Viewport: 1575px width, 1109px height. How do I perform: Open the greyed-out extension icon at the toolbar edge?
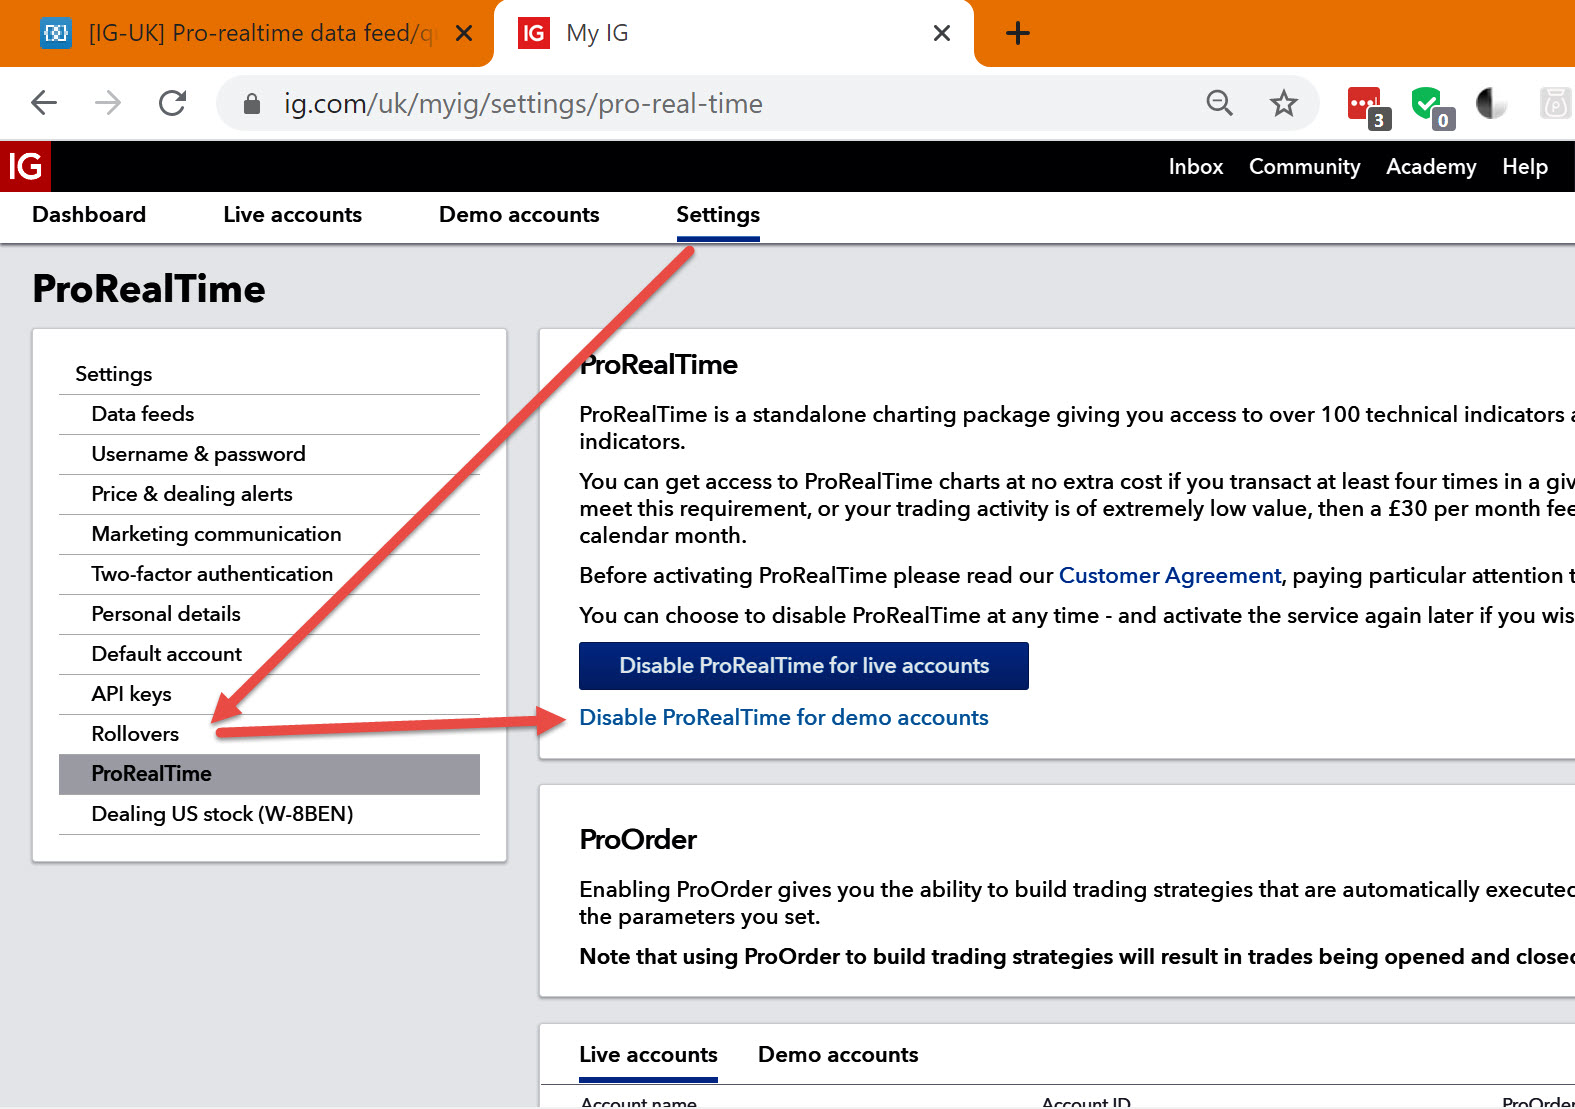(1556, 103)
